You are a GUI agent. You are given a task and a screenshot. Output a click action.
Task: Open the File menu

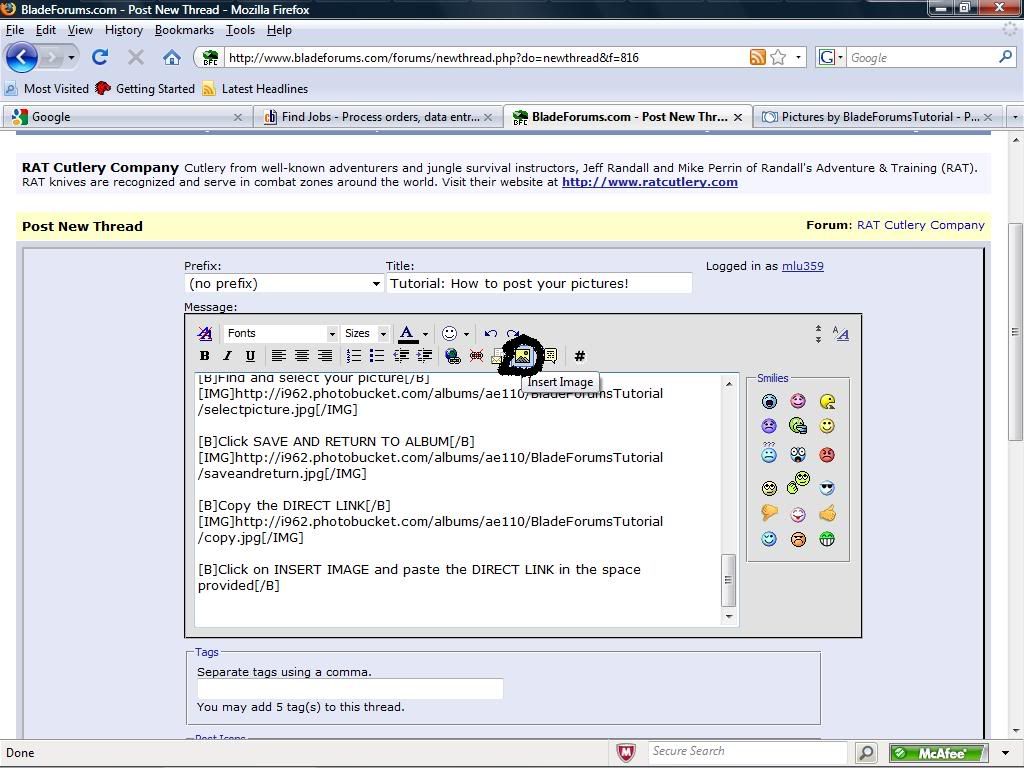coord(15,30)
